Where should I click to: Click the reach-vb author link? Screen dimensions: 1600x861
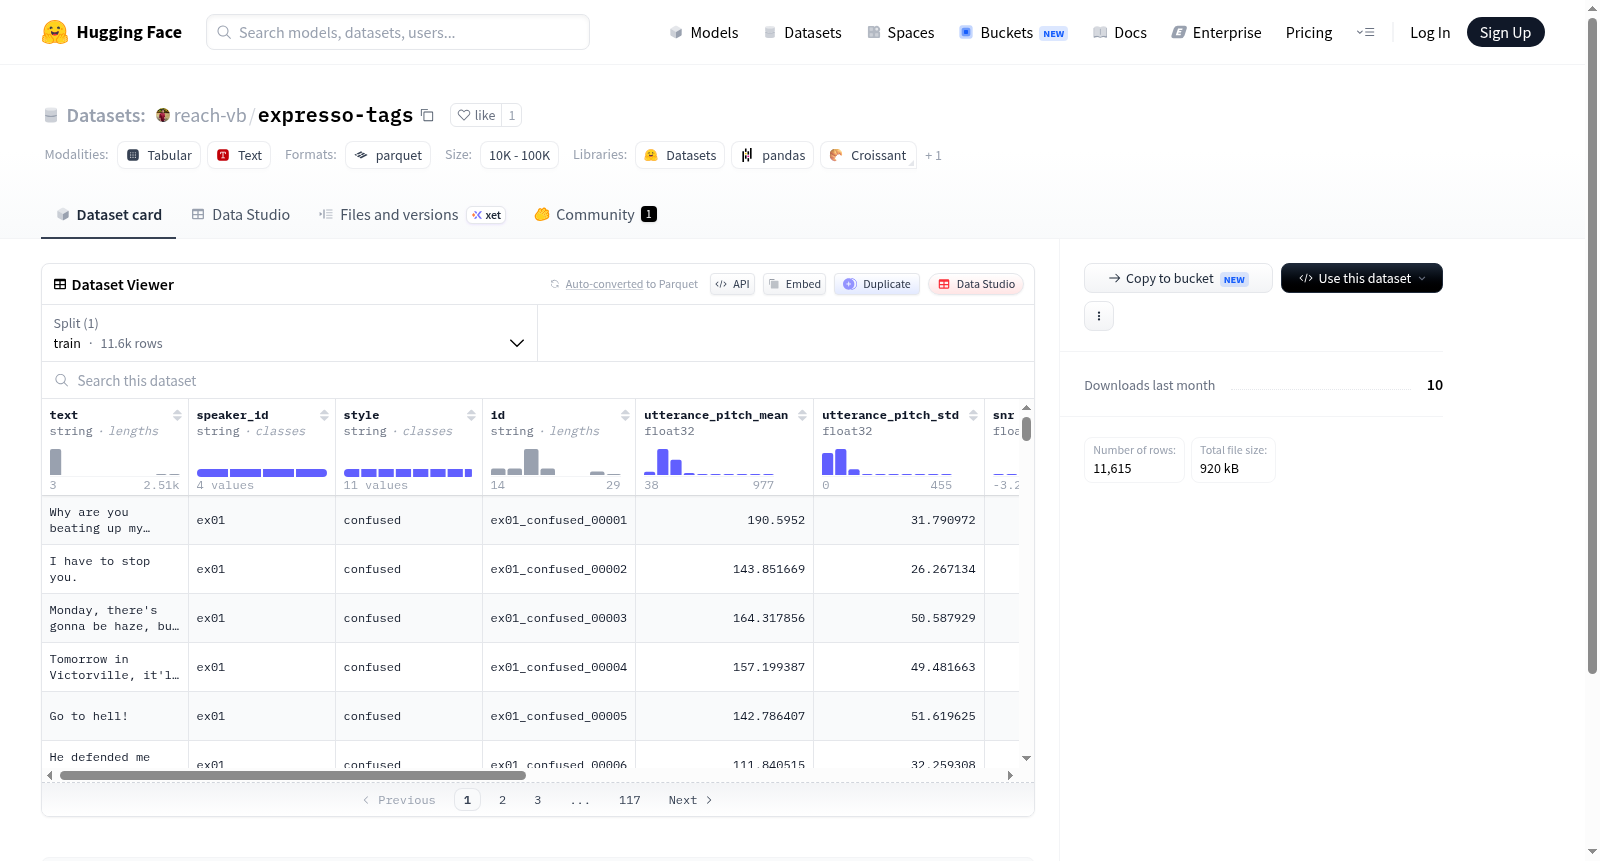click(210, 115)
